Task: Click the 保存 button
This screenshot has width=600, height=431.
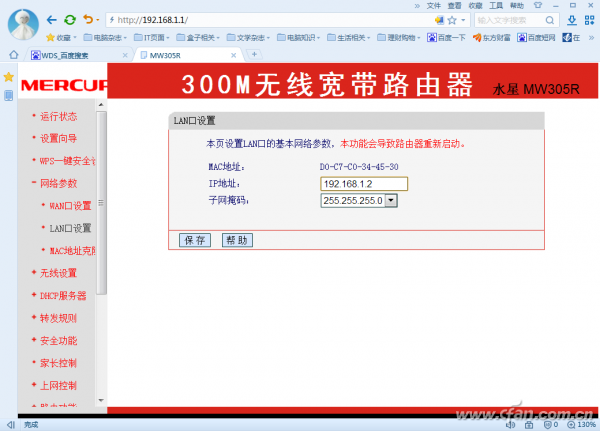Action: pos(195,240)
